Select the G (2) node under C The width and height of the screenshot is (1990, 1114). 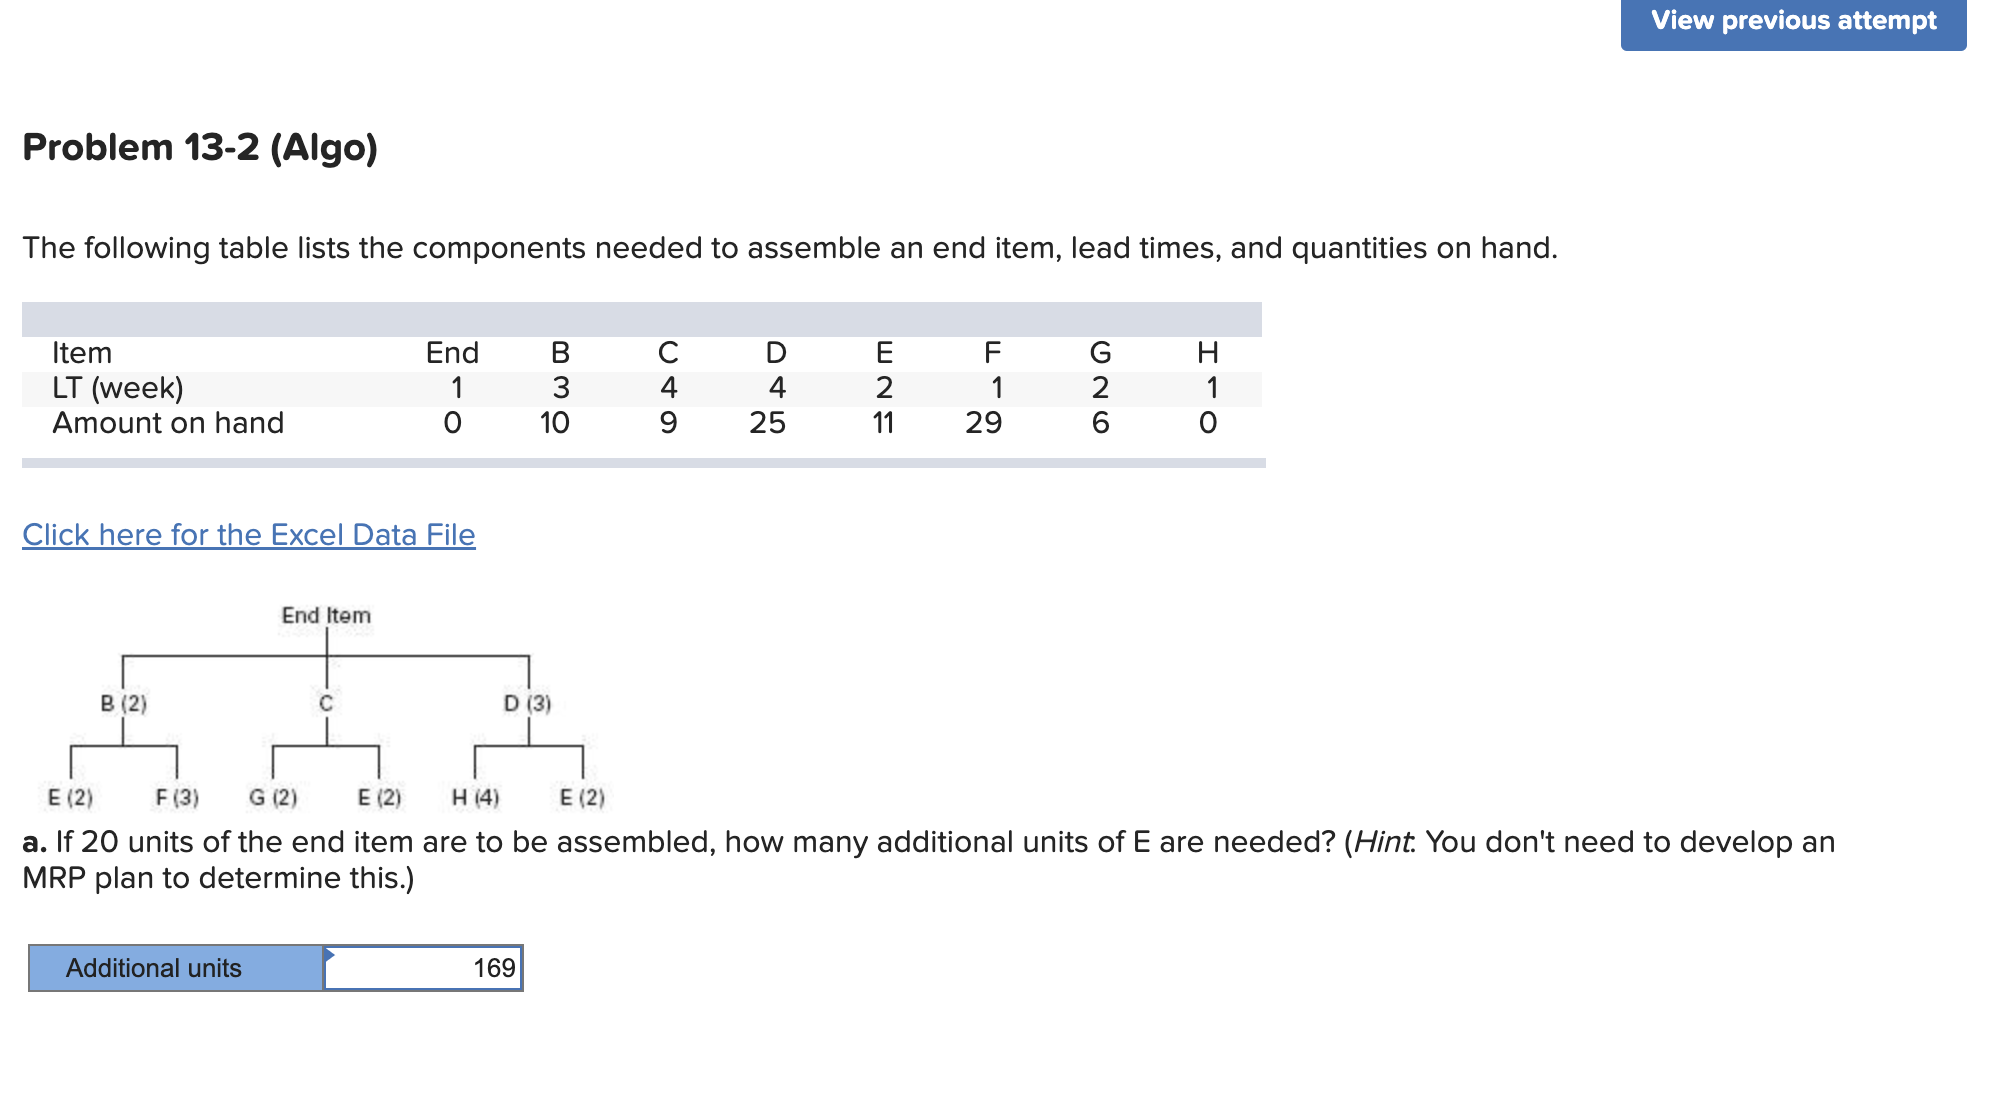pos(271,797)
